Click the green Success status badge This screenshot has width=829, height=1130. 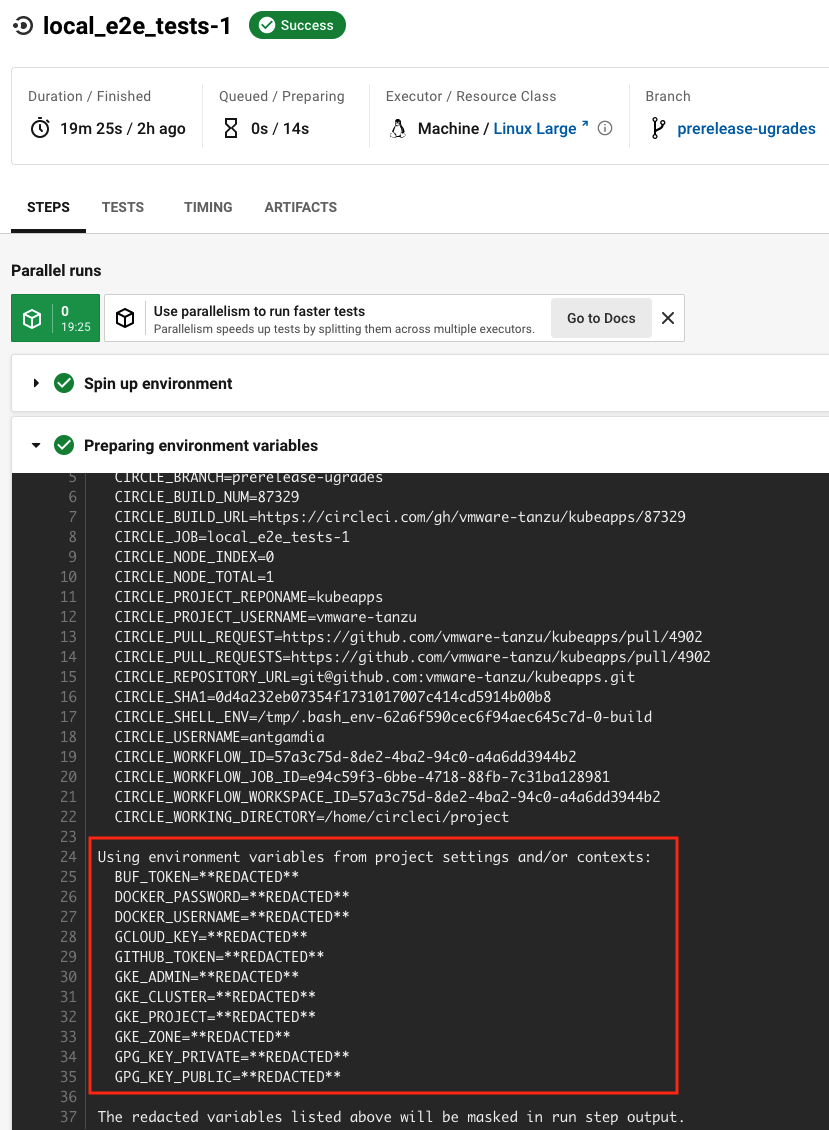coord(297,25)
